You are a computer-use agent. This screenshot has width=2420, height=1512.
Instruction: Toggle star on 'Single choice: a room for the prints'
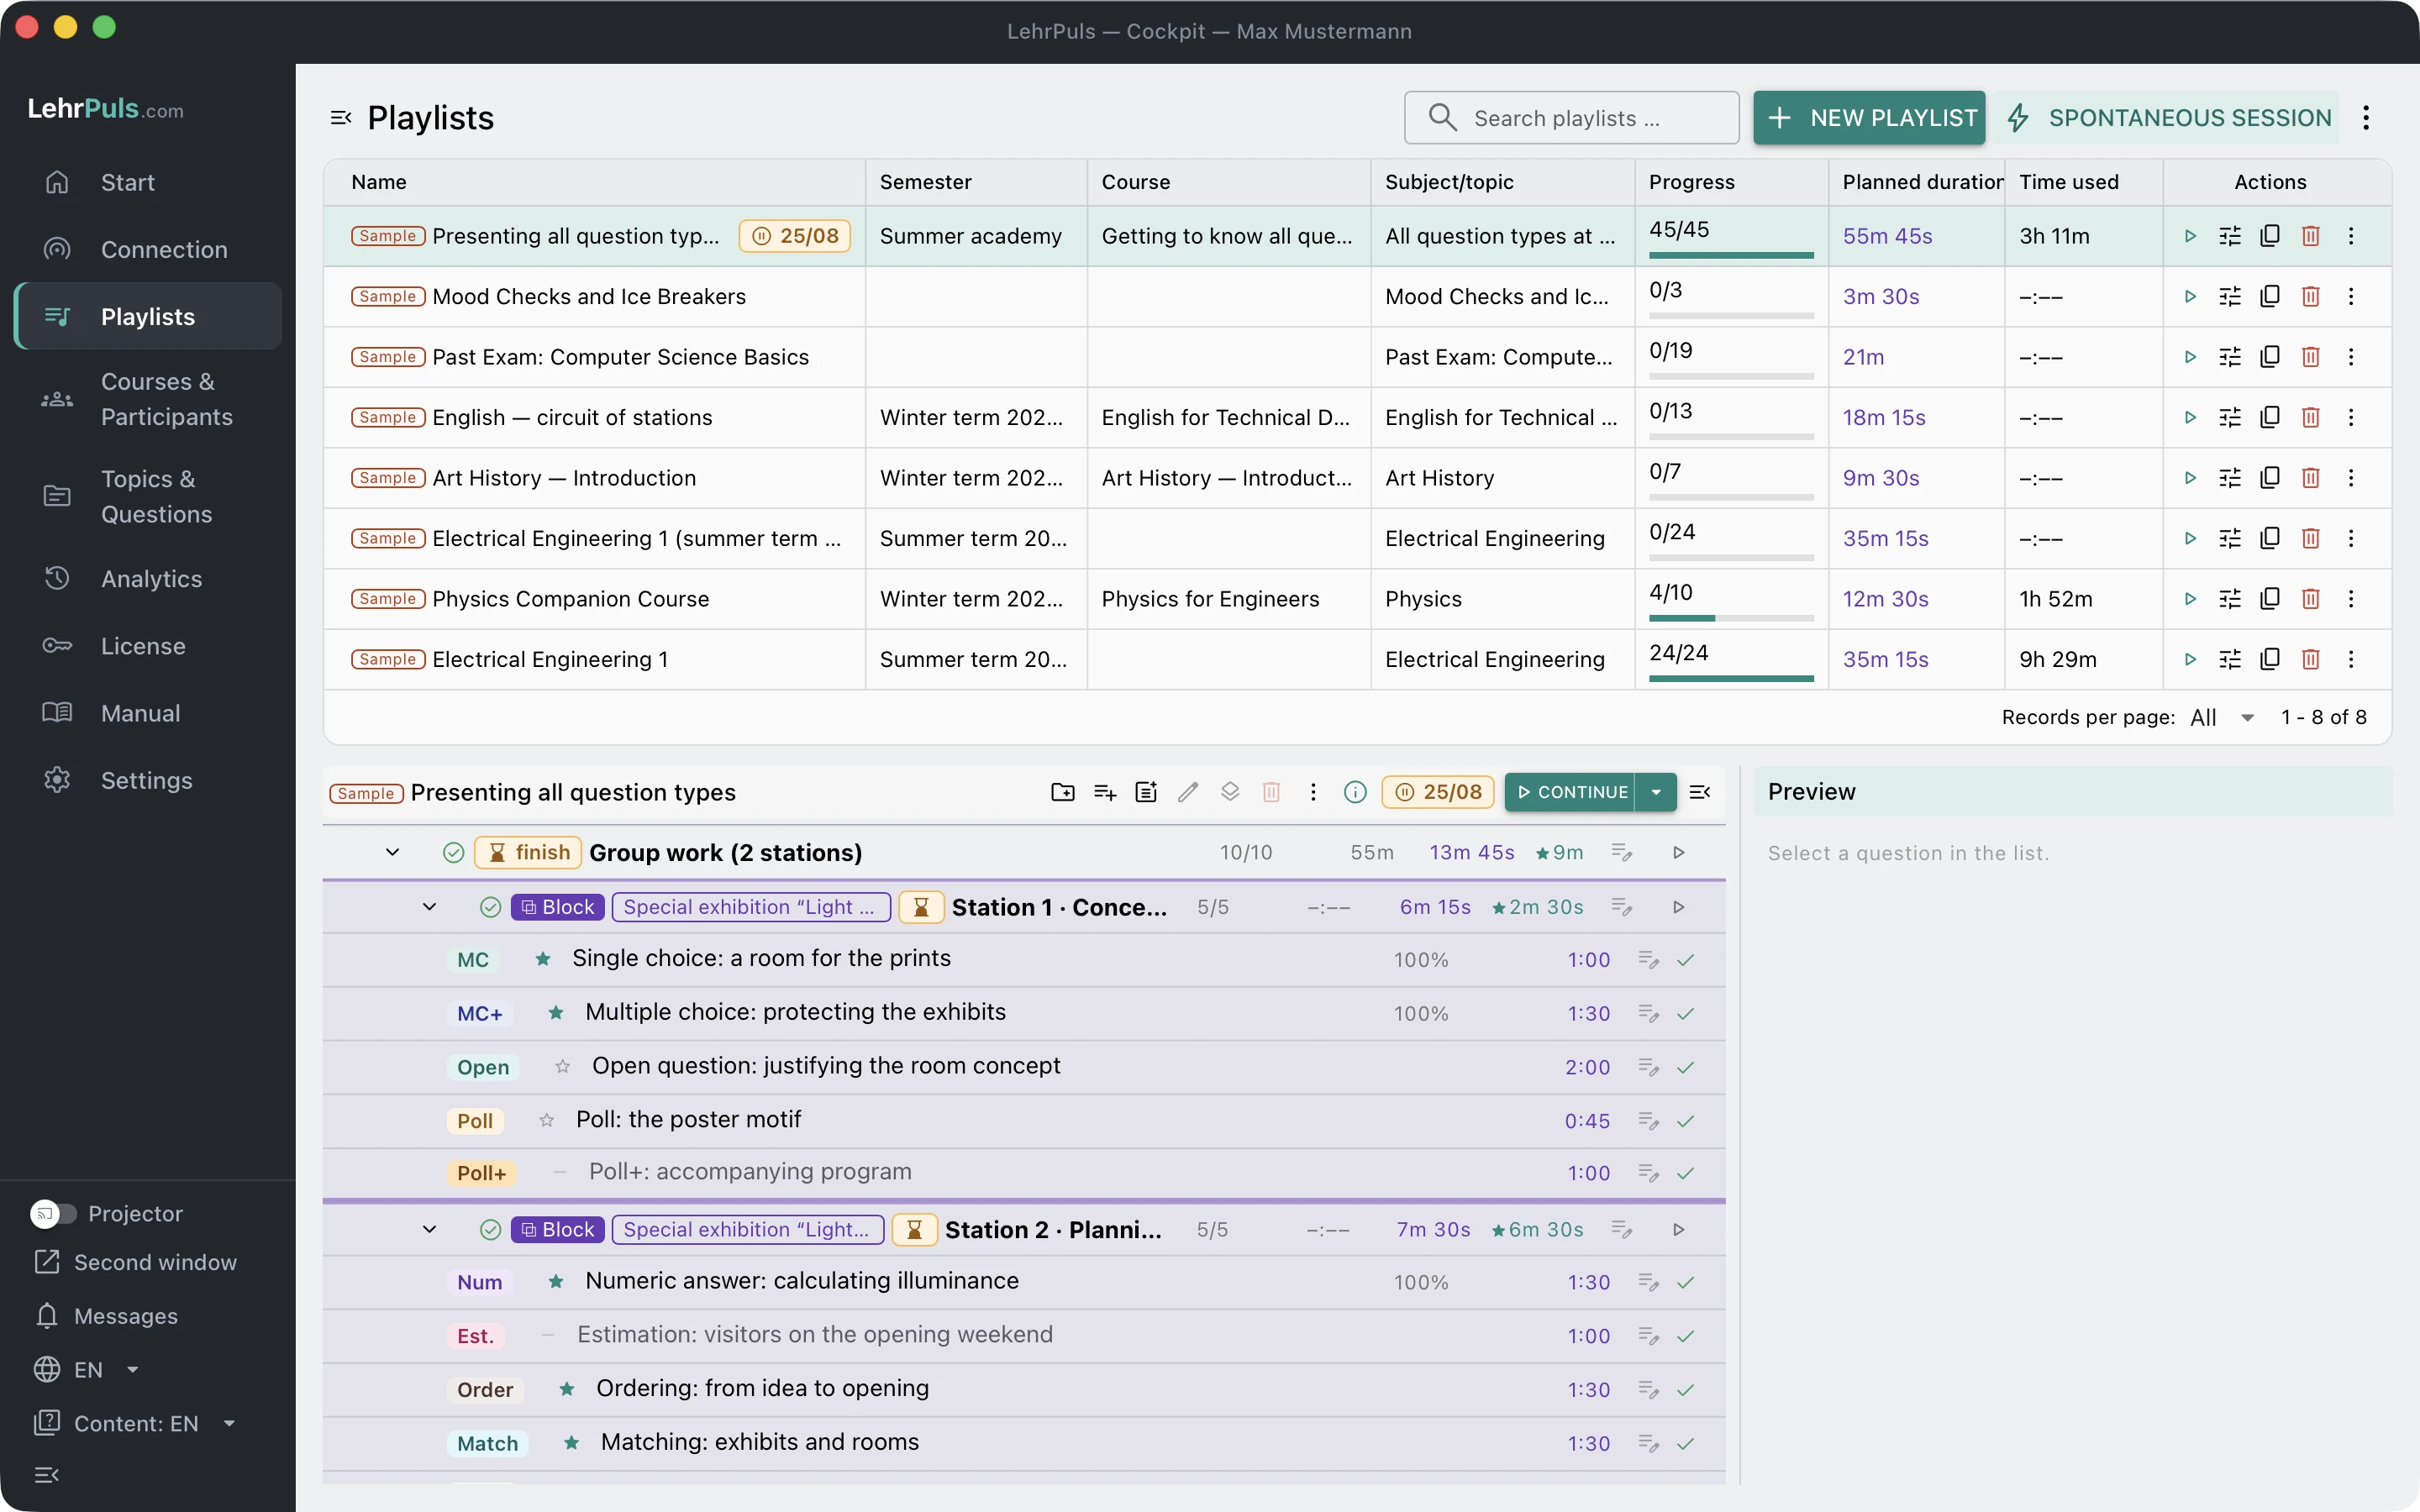pyautogui.click(x=543, y=959)
